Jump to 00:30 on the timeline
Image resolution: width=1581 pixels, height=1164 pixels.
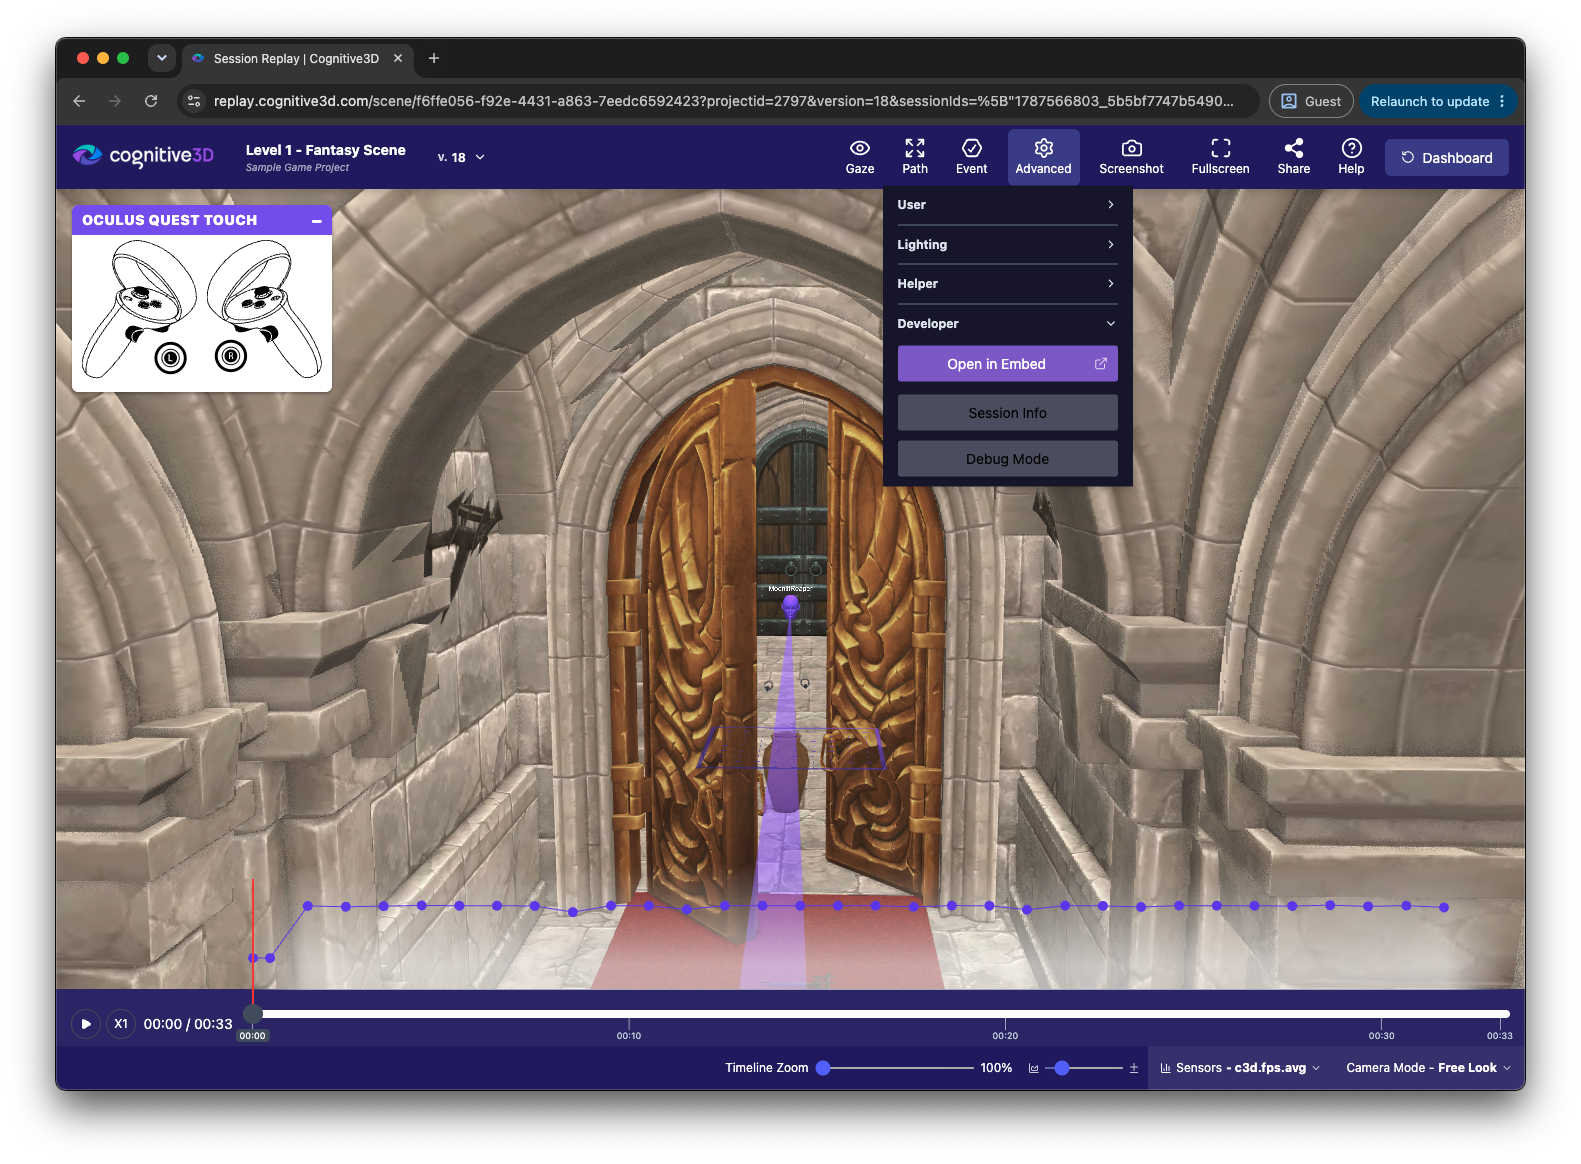tap(1381, 1035)
